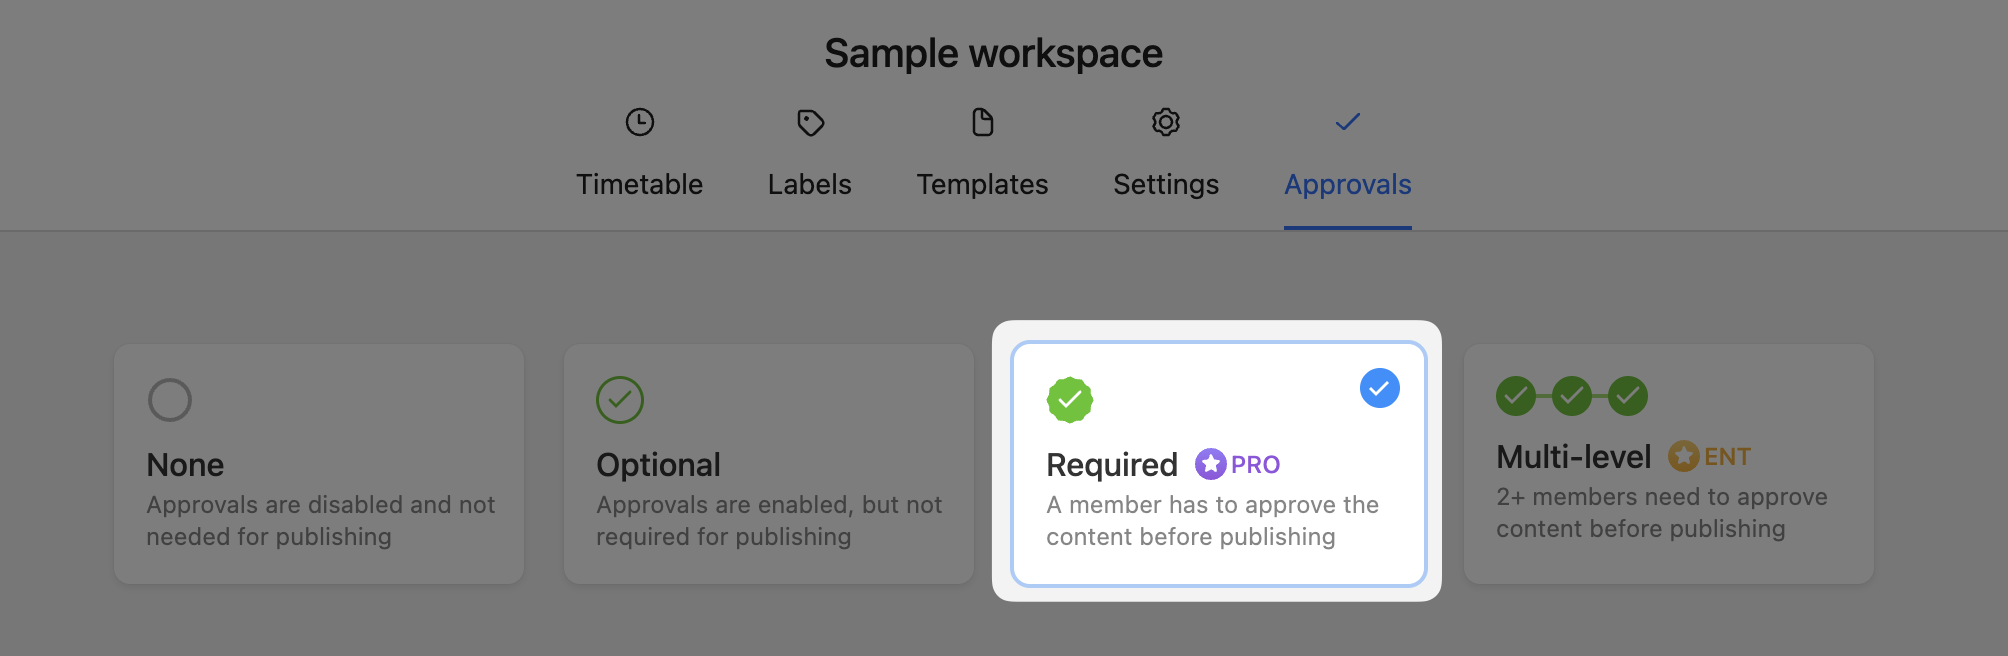Image resolution: width=2008 pixels, height=656 pixels.
Task: Open the Settings tab label
Action: 1166,185
